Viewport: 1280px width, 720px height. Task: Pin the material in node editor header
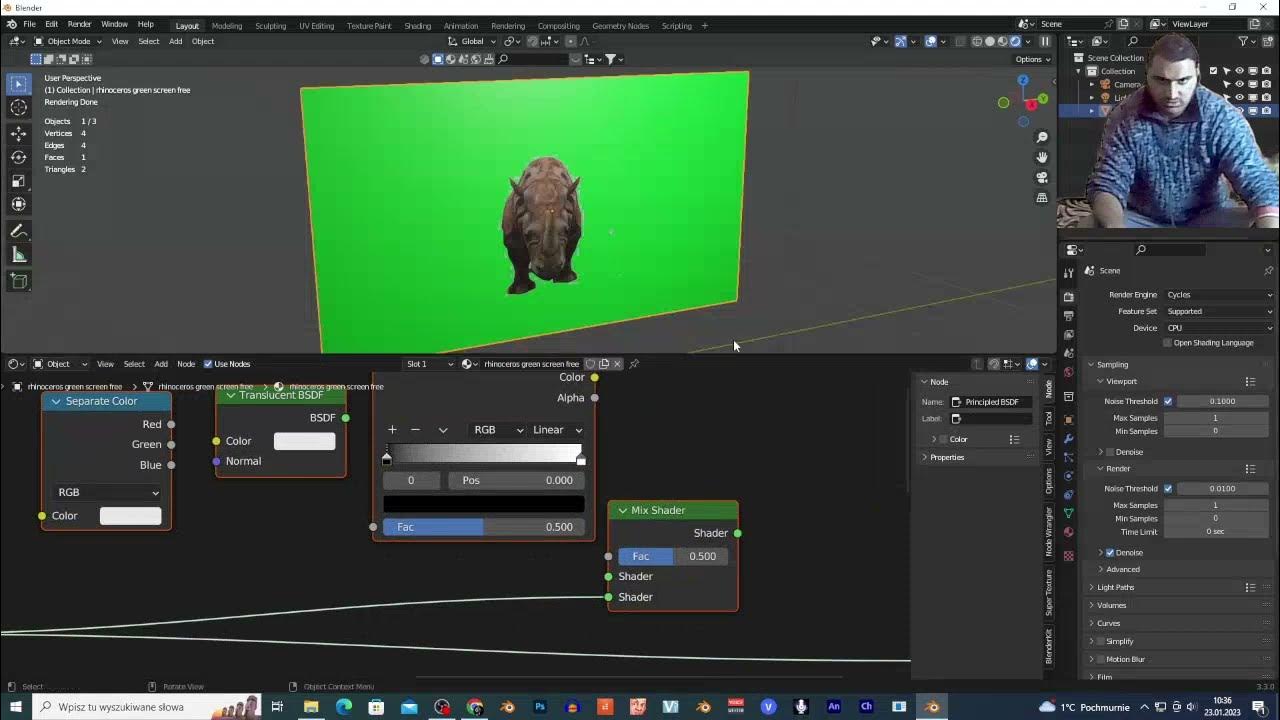click(x=634, y=364)
